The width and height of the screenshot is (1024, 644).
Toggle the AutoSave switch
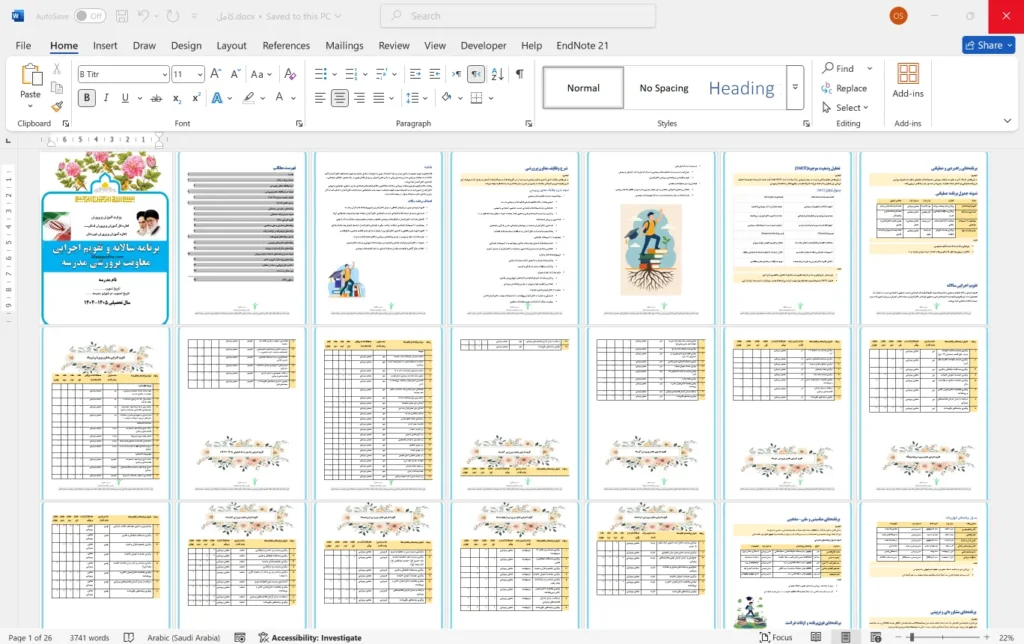point(90,16)
